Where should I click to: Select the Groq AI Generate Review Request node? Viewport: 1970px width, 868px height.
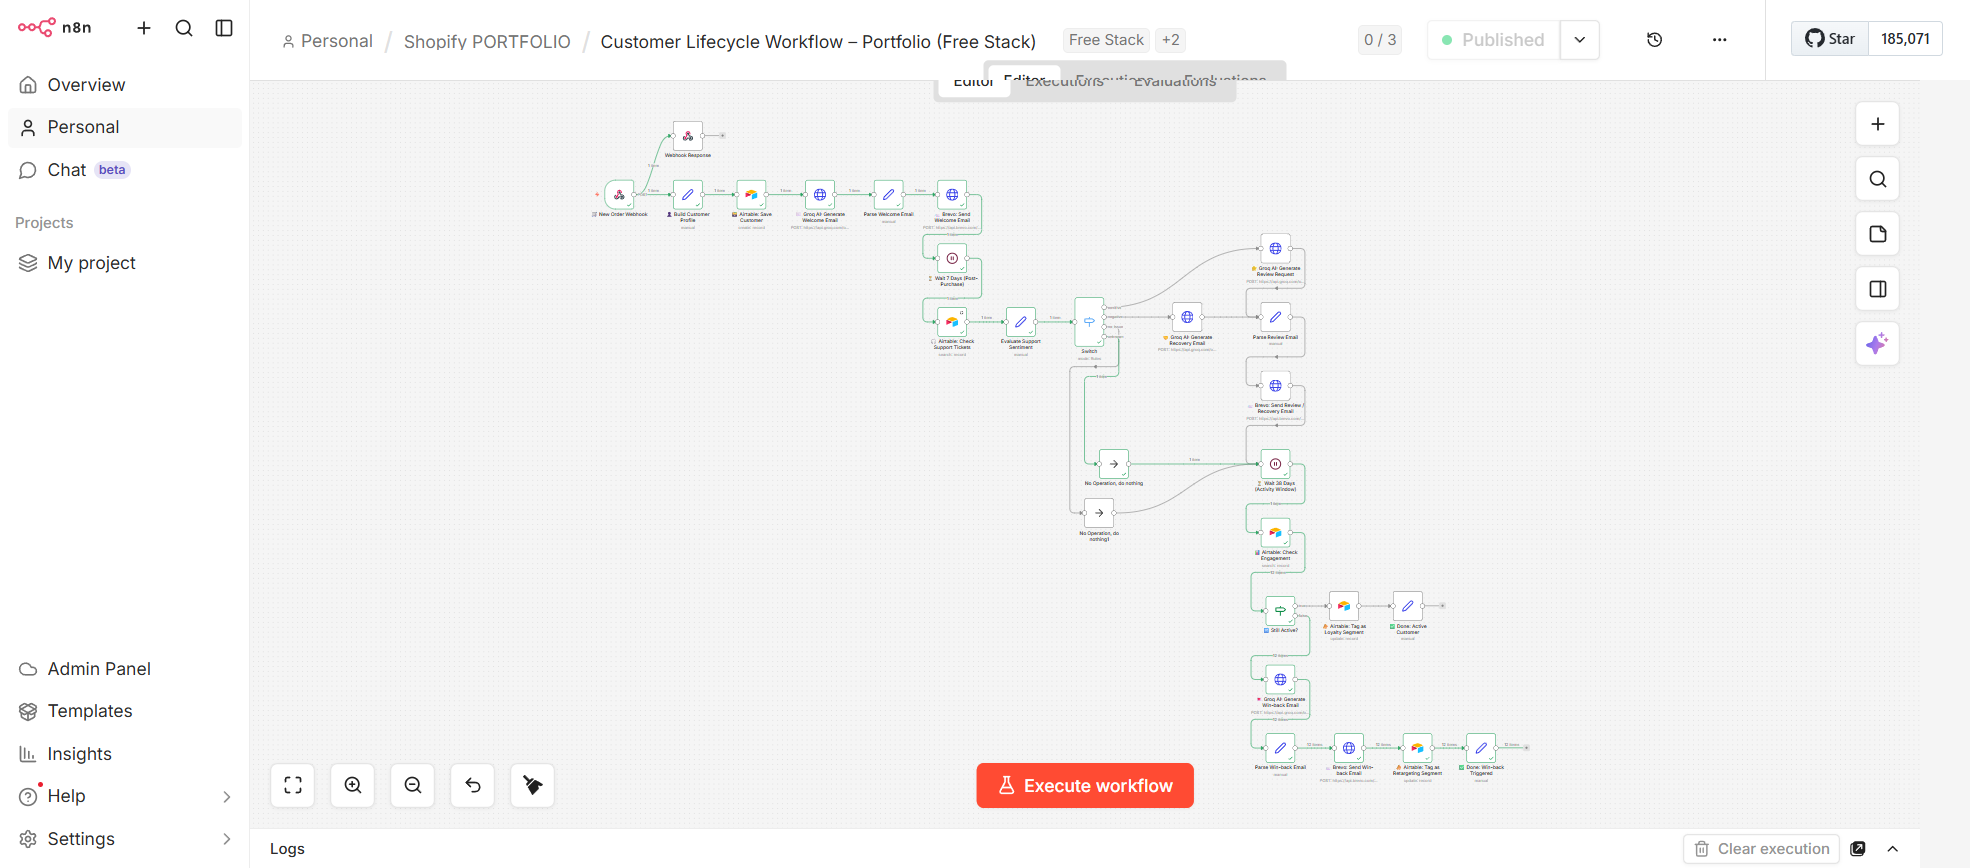pyautogui.click(x=1276, y=249)
